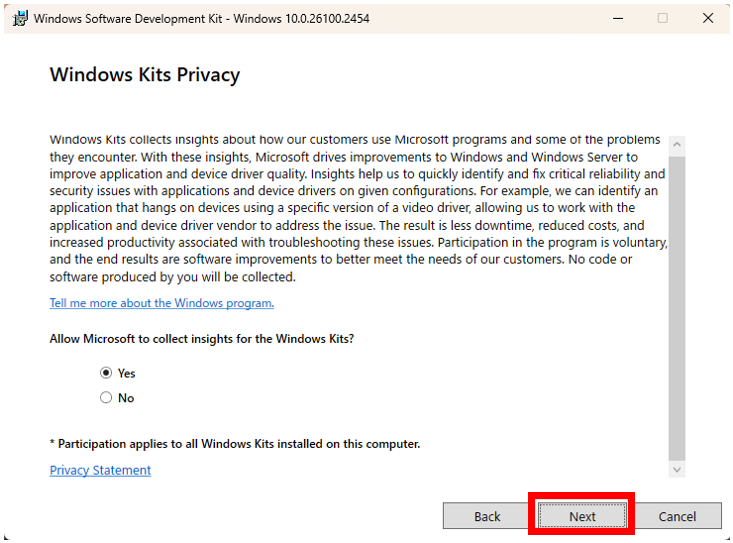Close the Windows SDK installer window
The width and height of the screenshot is (733, 543).
[708, 18]
